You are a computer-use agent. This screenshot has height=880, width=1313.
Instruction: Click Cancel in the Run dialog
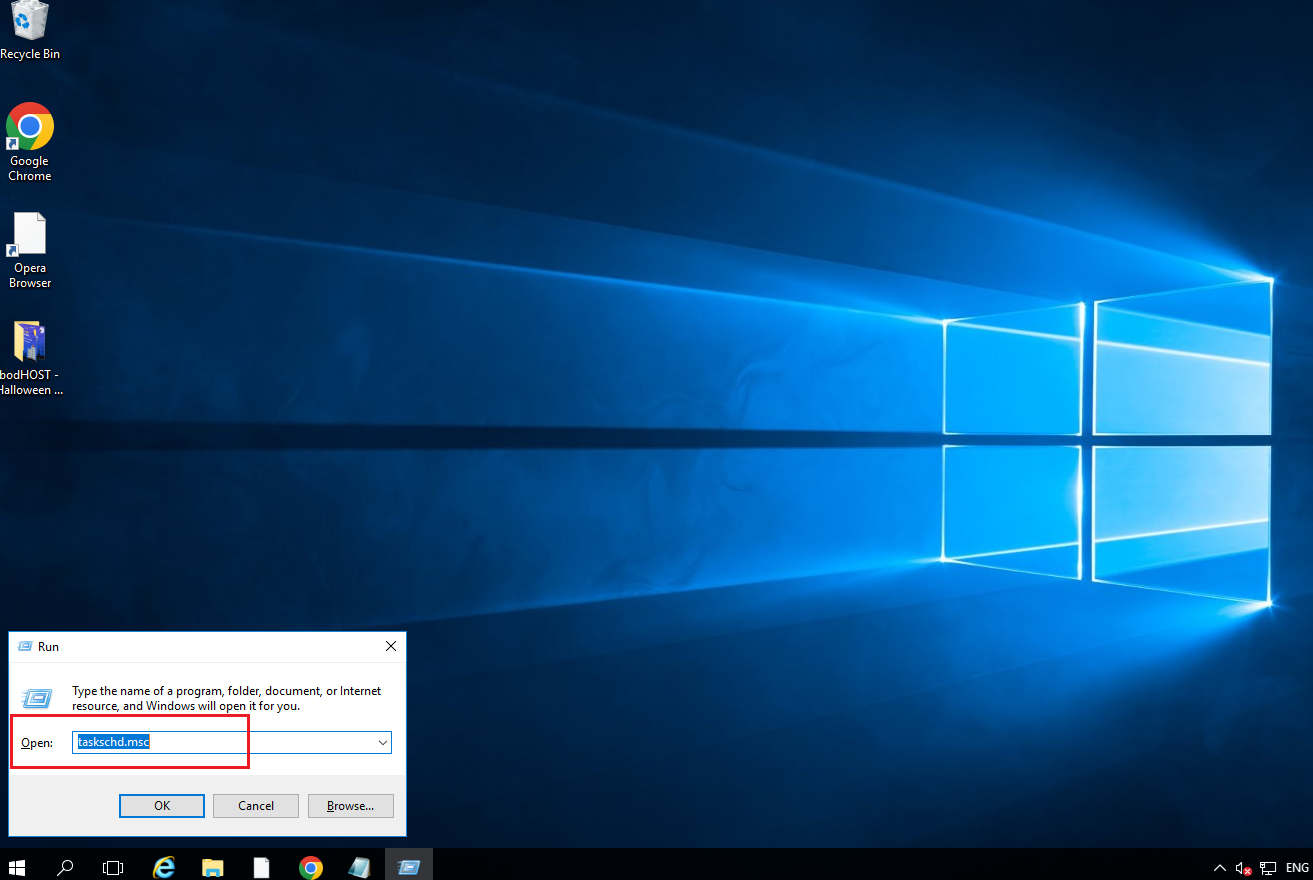point(256,805)
